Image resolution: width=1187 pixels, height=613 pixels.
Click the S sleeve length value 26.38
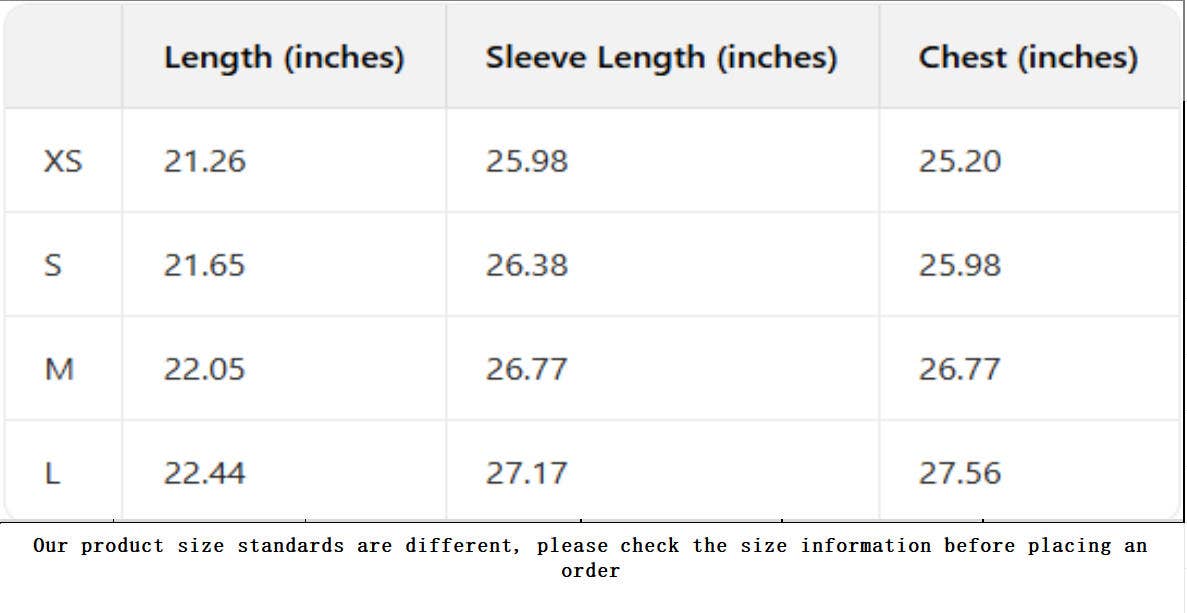[527, 265]
